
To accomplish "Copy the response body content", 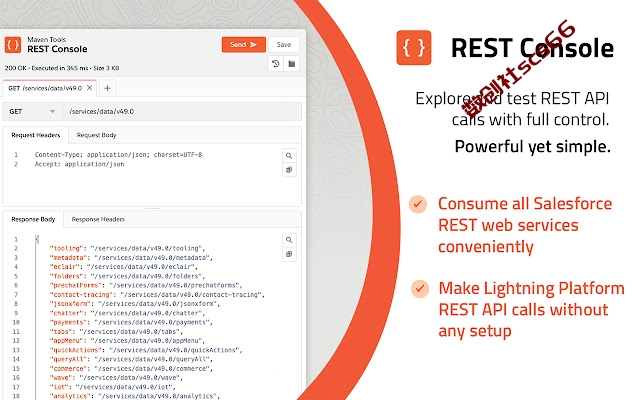I will (x=289, y=254).
